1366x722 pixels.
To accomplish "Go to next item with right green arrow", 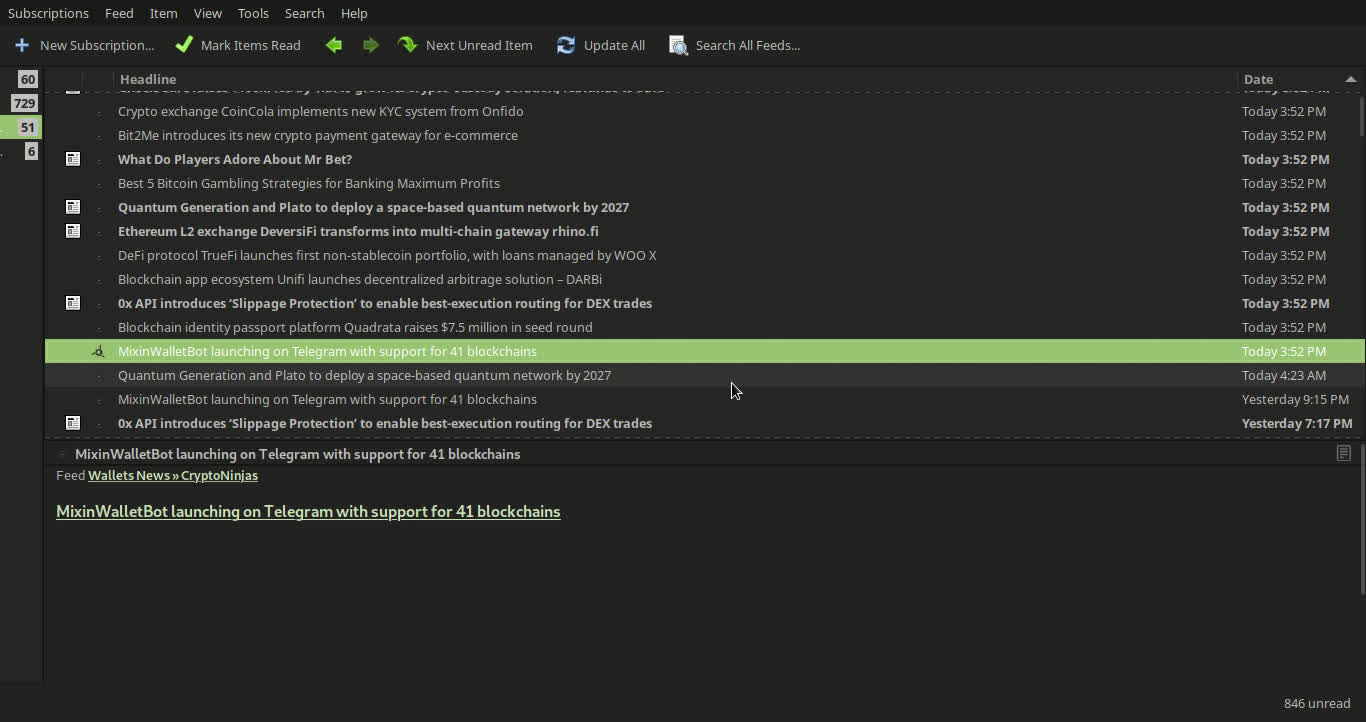I will [370, 45].
